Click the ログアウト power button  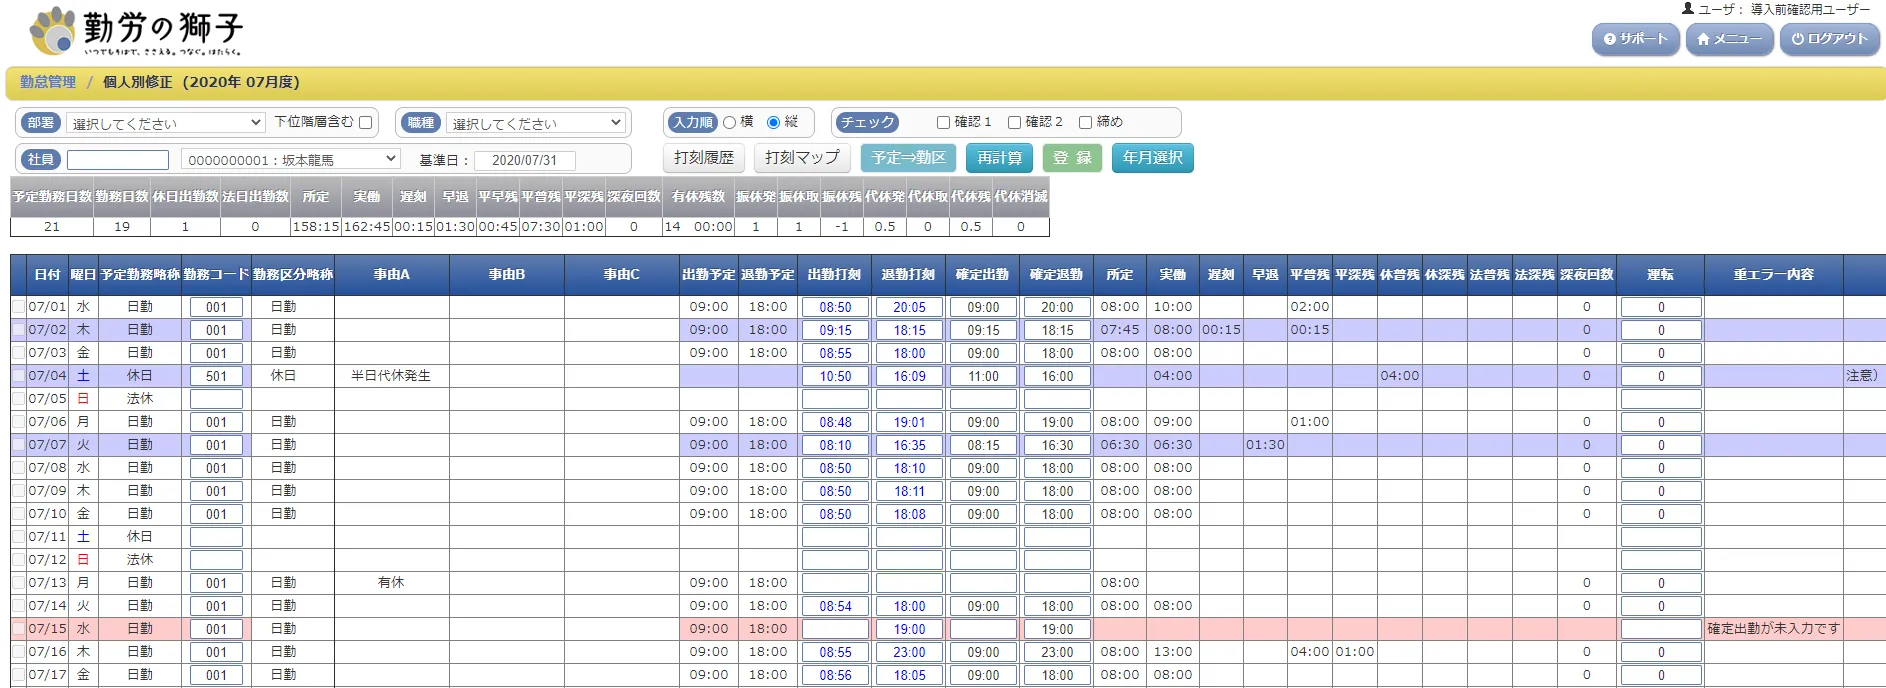(1829, 39)
